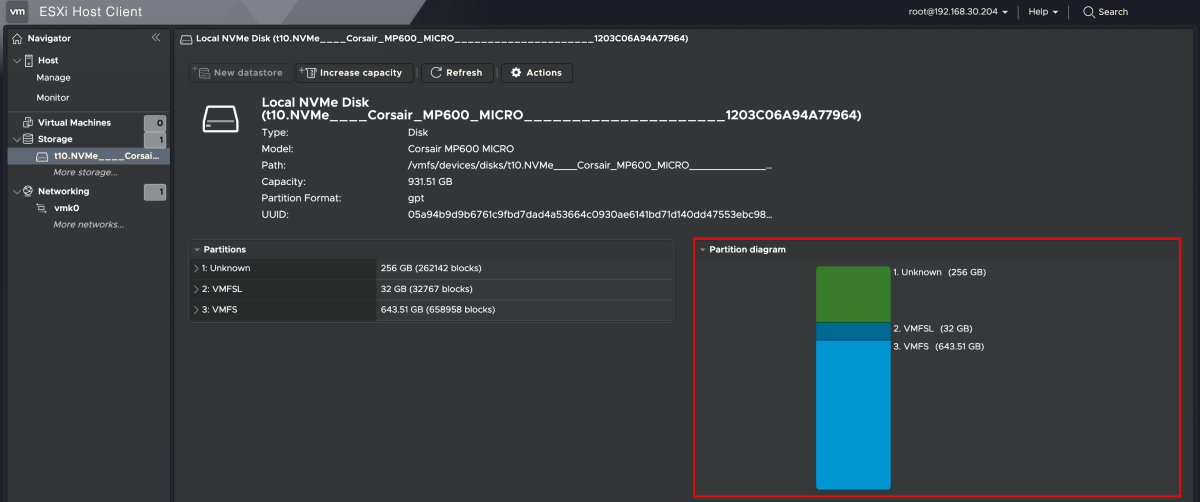This screenshot has height=502, width=1200.
Task: Click the search magnifier icon
Action: pyautogui.click(x=1088, y=12)
